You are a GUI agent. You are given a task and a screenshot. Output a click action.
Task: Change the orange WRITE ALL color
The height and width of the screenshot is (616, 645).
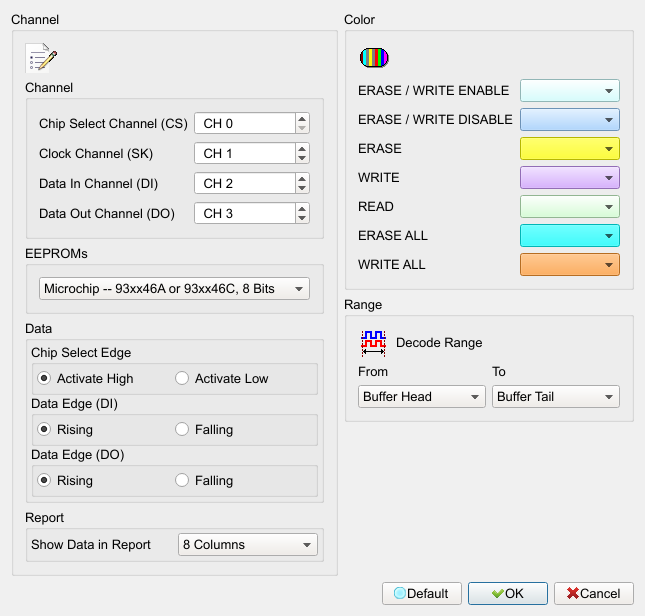point(570,265)
